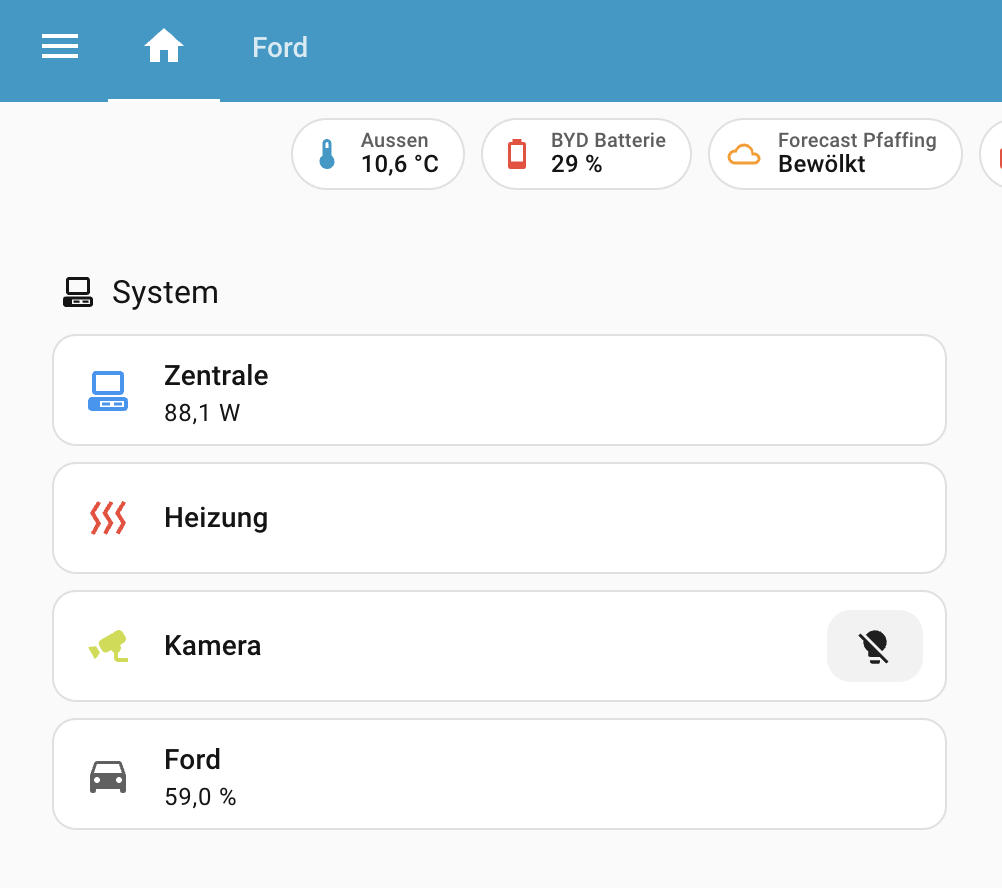Toggle the Kamera light-off button
This screenshot has width=1002, height=888.
point(874,646)
